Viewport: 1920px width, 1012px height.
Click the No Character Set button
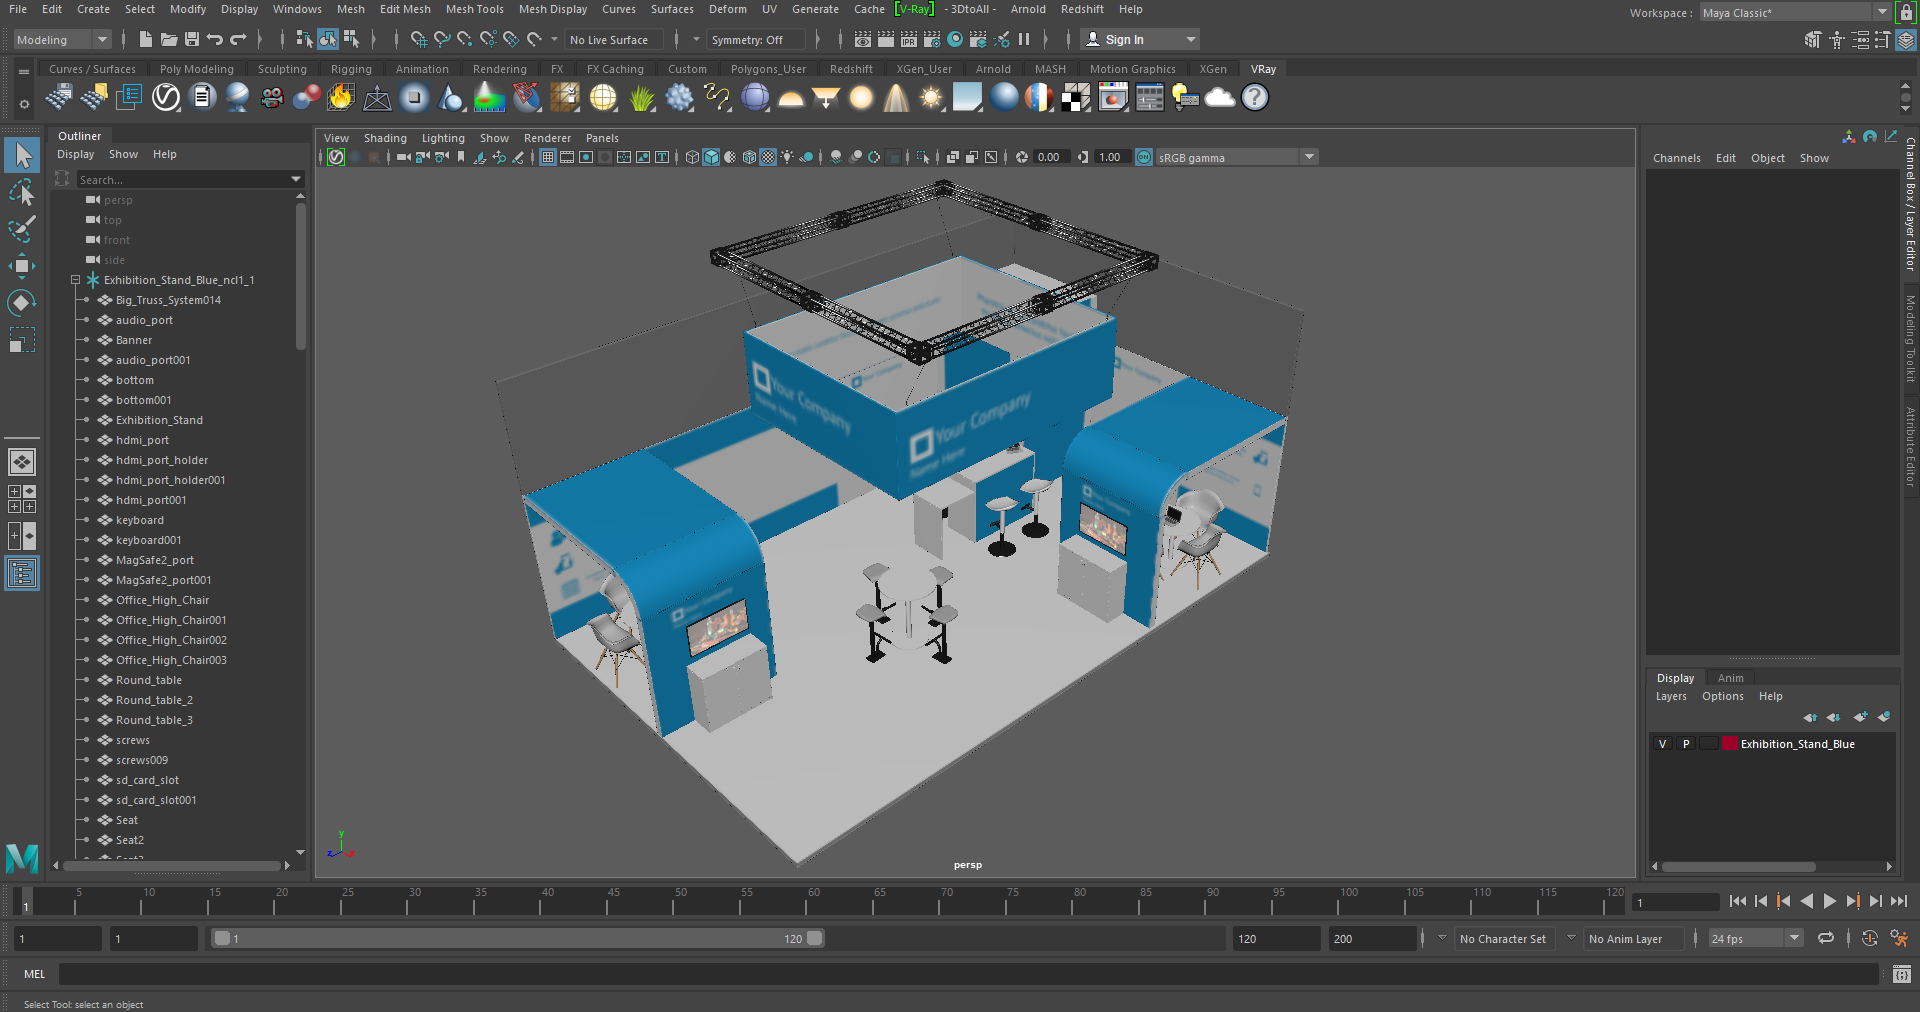coord(1502,939)
